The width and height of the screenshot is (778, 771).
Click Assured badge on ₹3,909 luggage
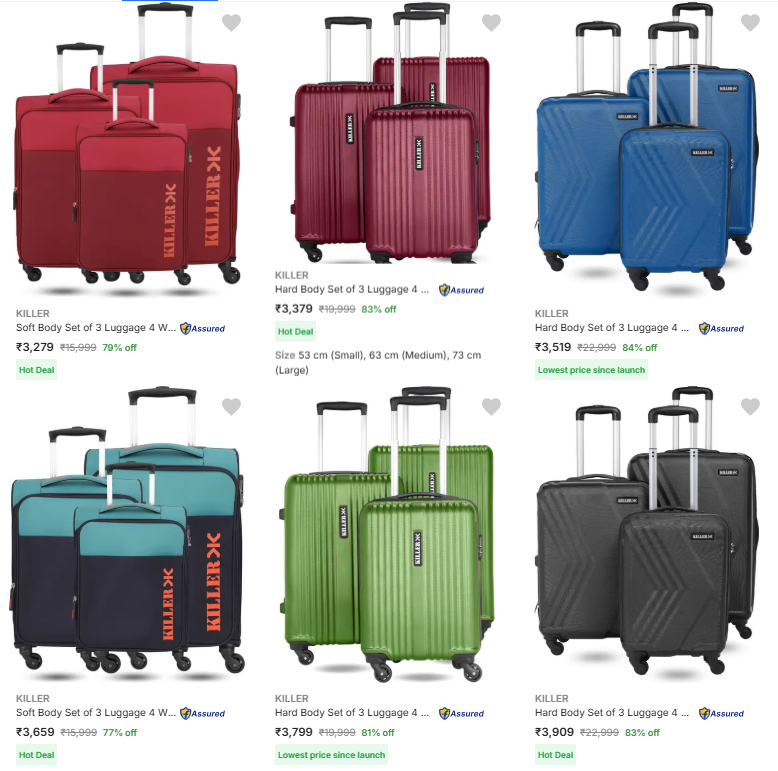click(x=721, y=713)
